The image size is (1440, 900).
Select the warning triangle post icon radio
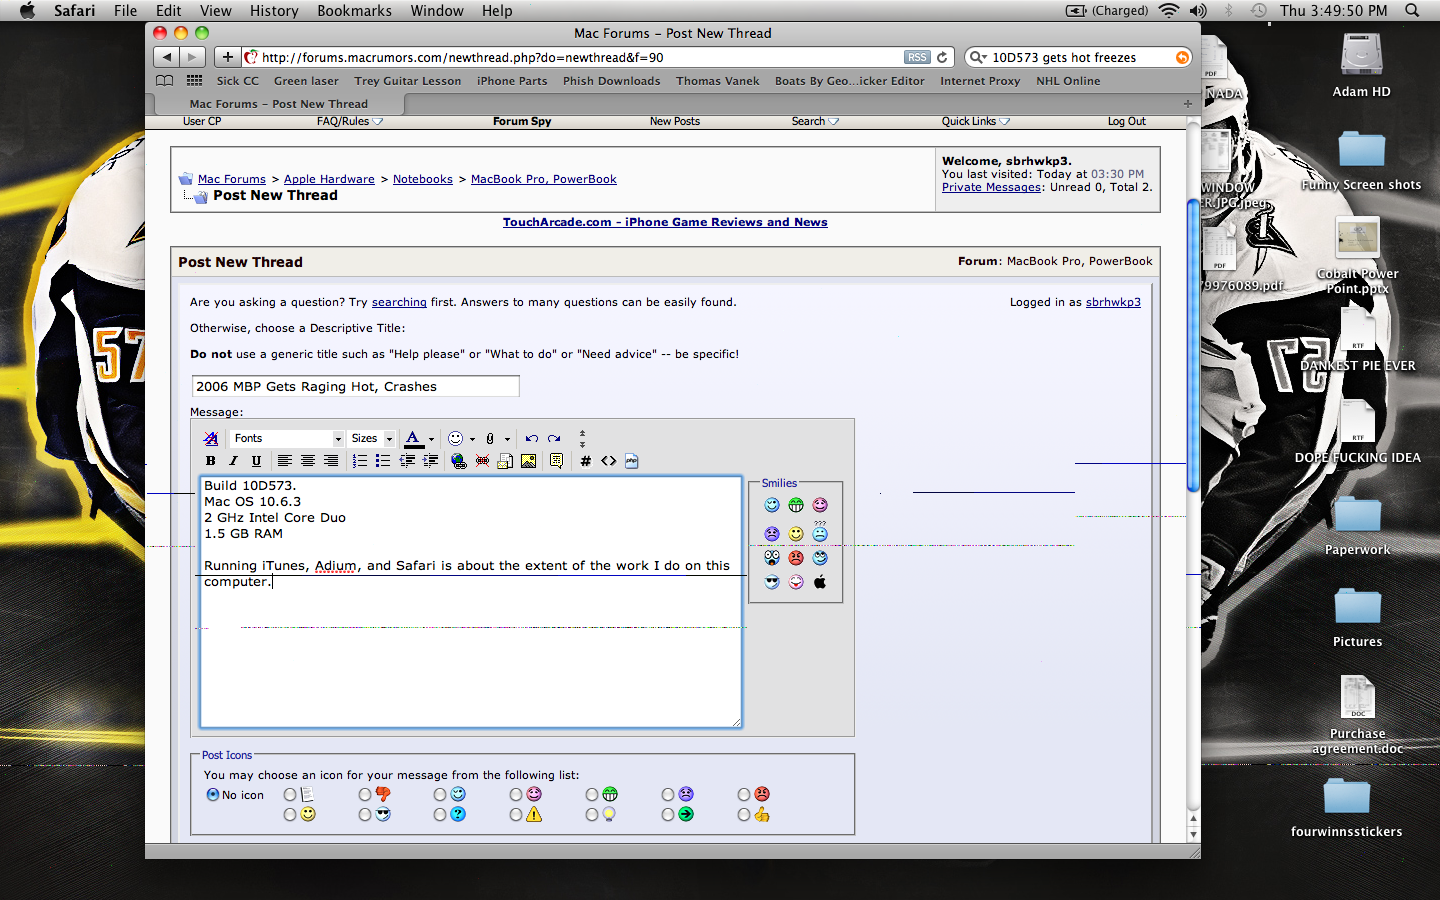tap(516, 815)
